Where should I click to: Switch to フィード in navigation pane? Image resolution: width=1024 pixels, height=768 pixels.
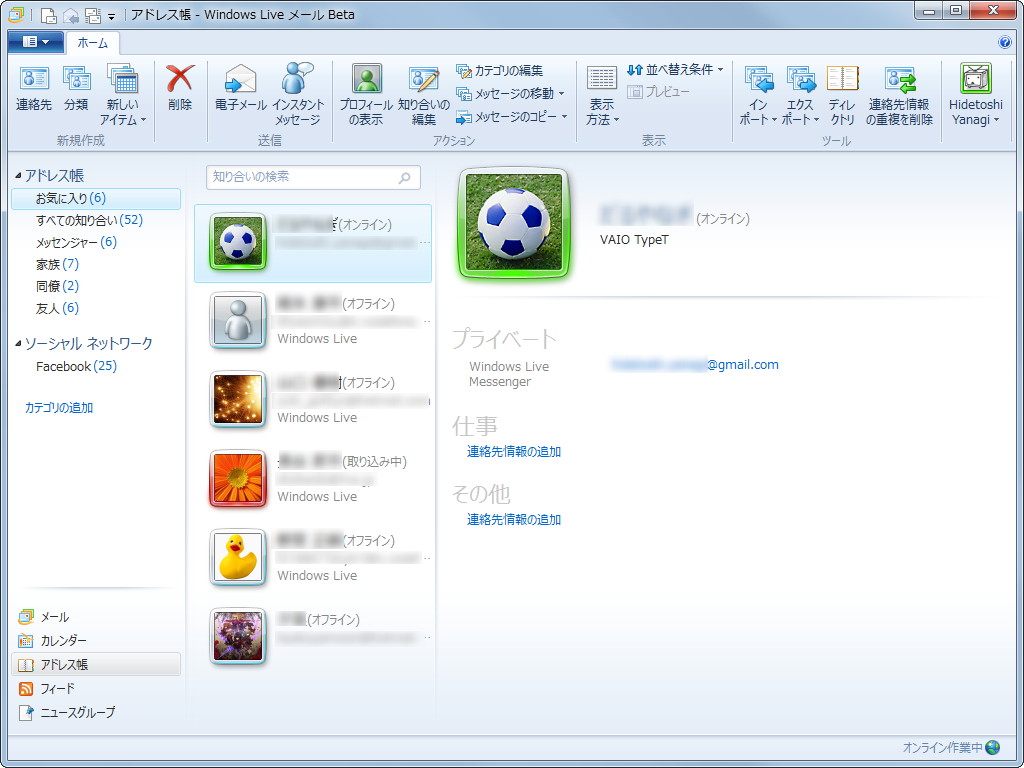point(96,688)
